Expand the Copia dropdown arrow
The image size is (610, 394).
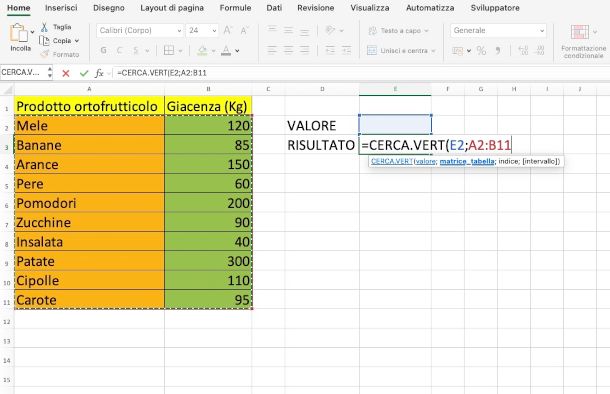[77, 40]
